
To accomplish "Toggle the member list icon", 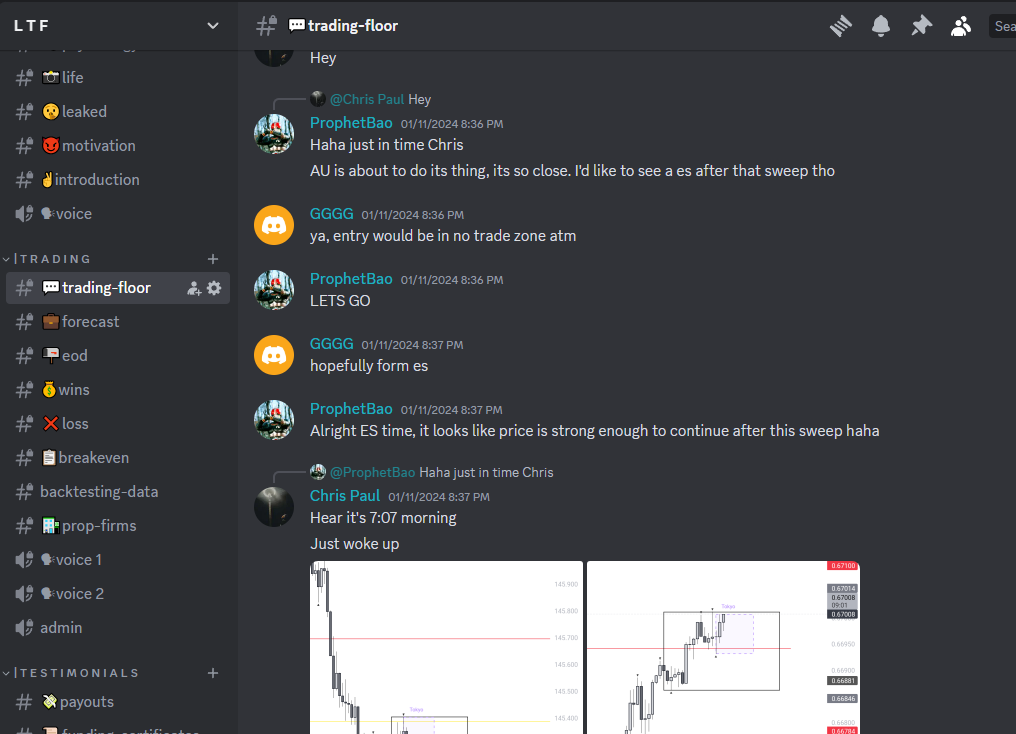I will point(961,26).
